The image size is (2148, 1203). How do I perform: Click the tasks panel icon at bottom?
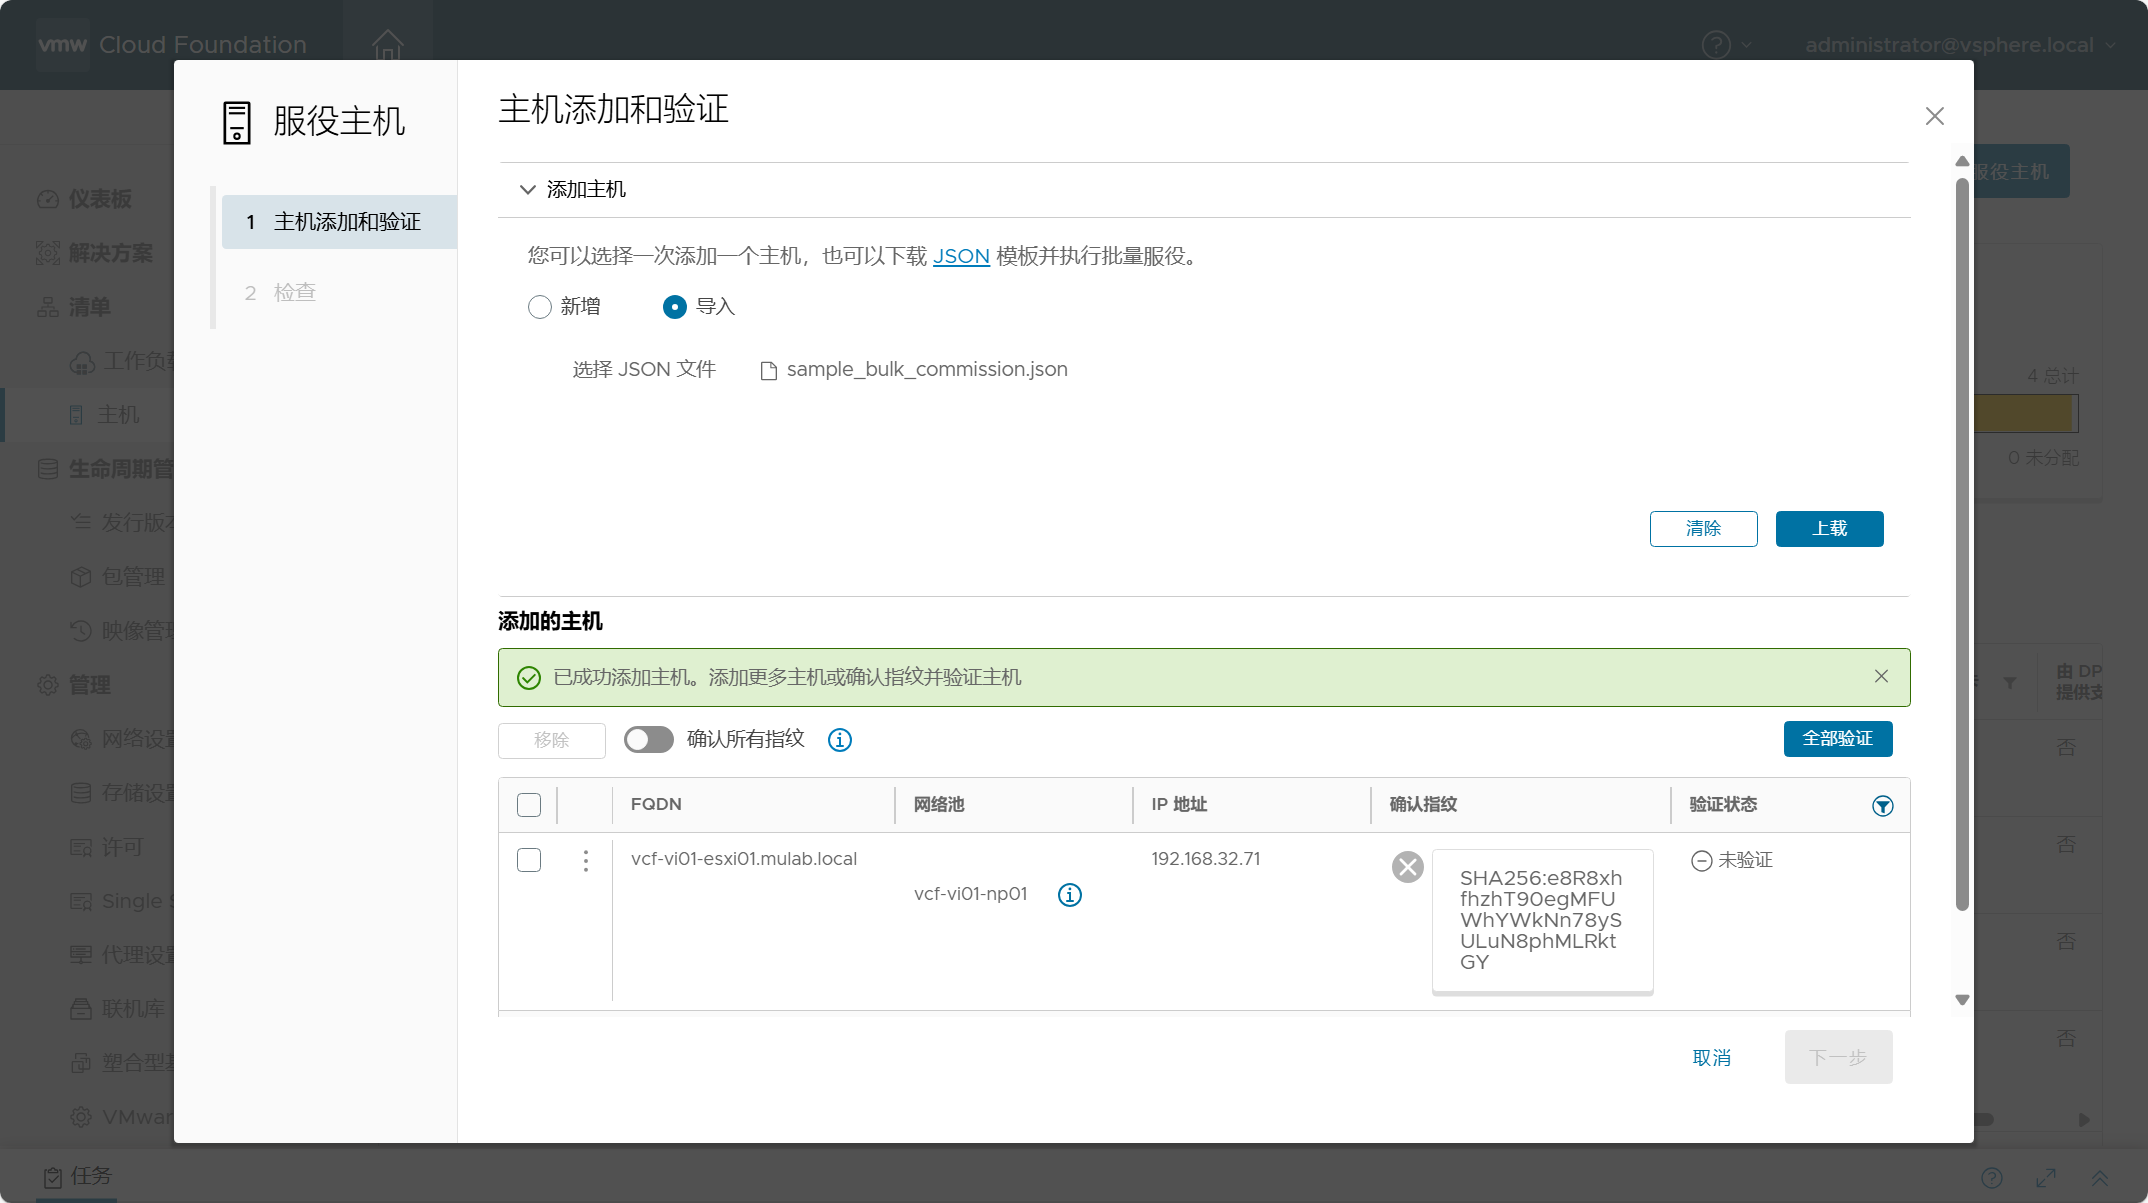tap(53, 1176)
